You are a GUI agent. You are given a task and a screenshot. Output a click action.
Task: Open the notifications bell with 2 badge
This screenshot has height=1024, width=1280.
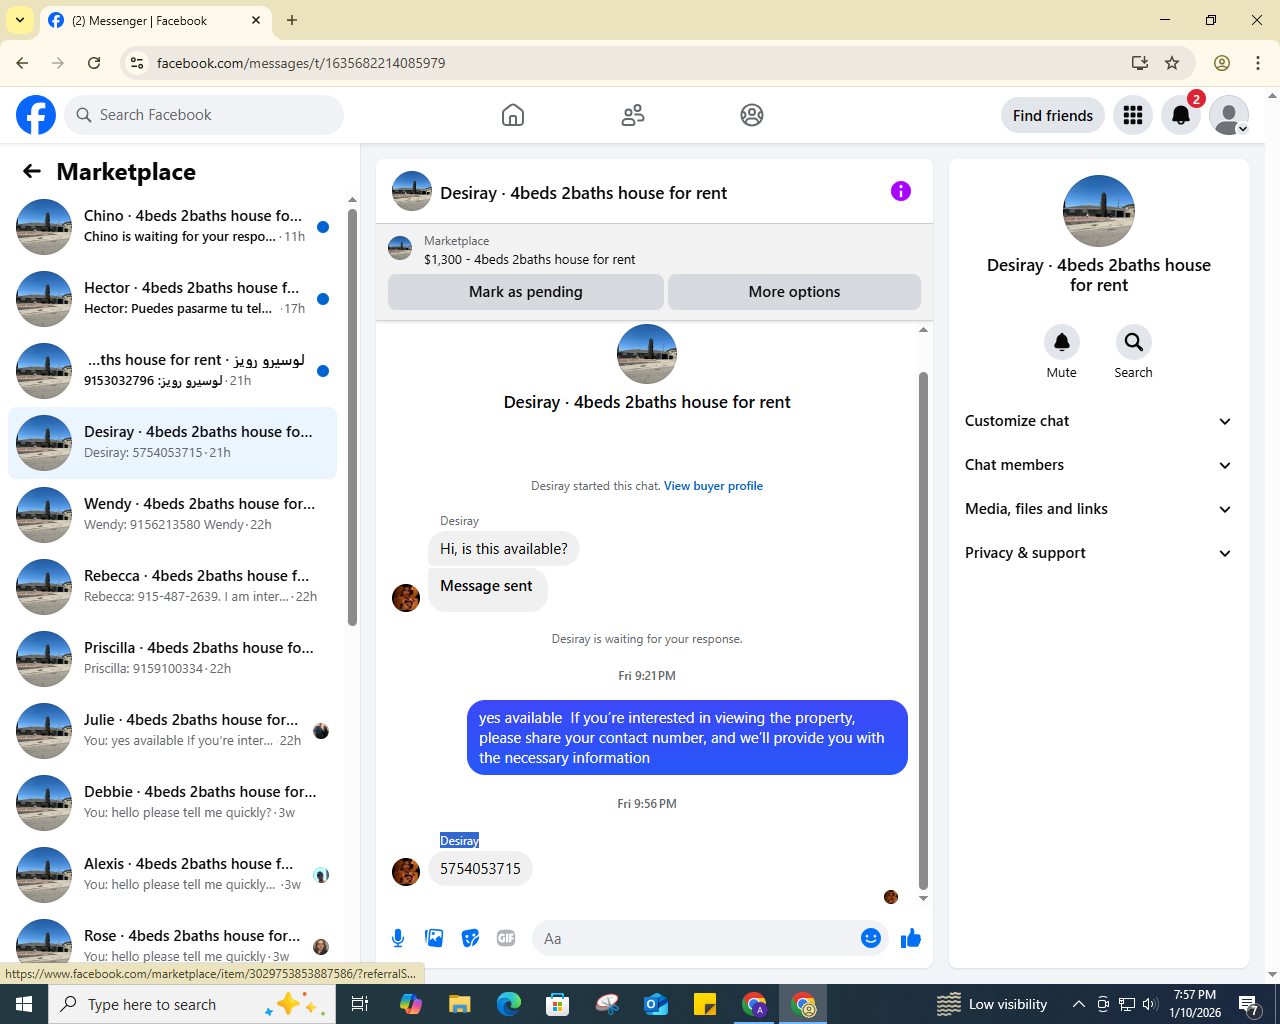(x=1181, y=115)
